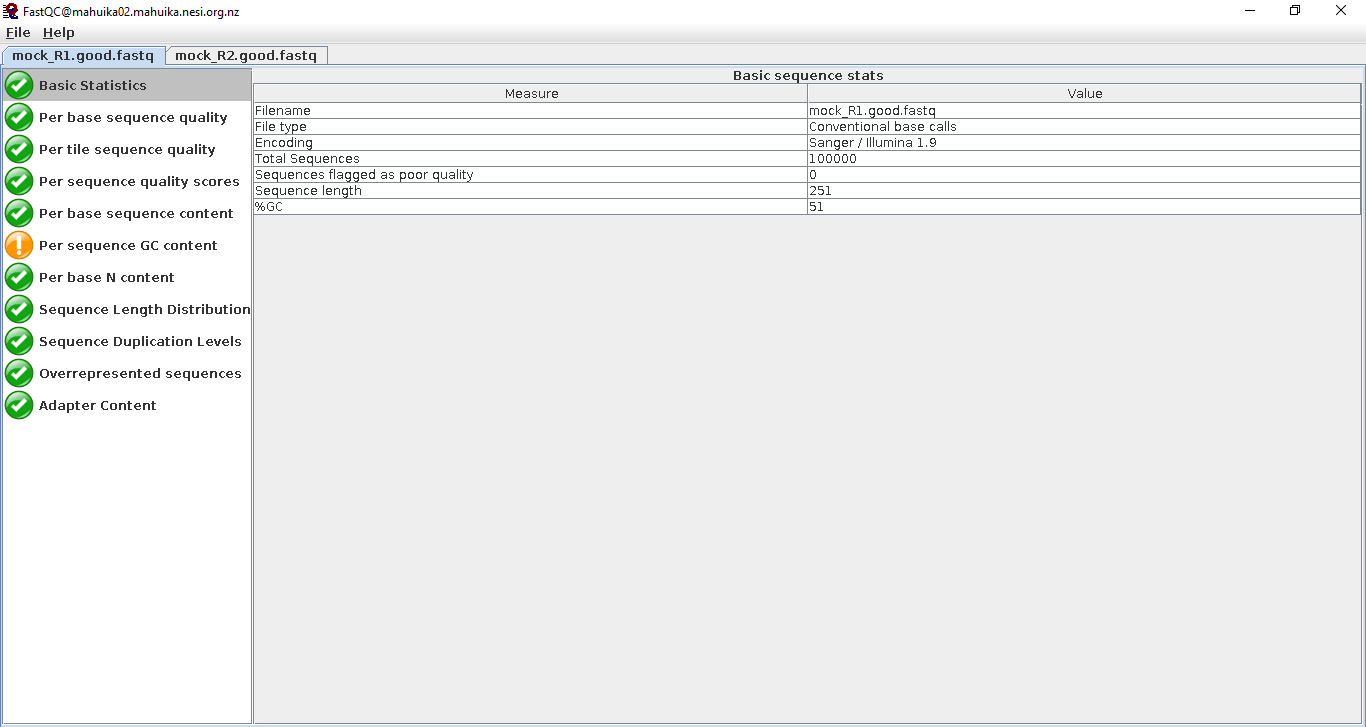Screen dimensions: 1366x727
Task: Click the 51 %GC value
Action: pyautogui.click(x=1084, y=207)
